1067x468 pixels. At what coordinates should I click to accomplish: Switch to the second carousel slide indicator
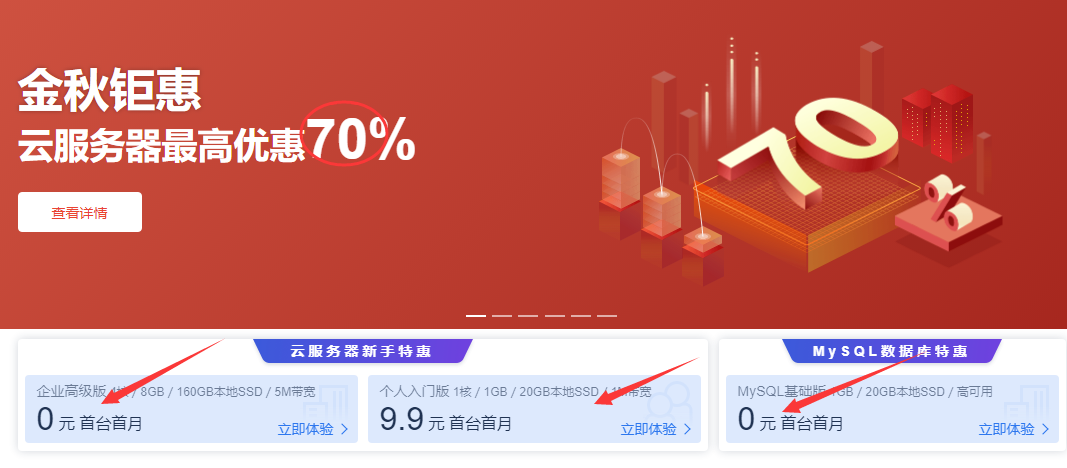pyautogui.click(x=502, y=316)
